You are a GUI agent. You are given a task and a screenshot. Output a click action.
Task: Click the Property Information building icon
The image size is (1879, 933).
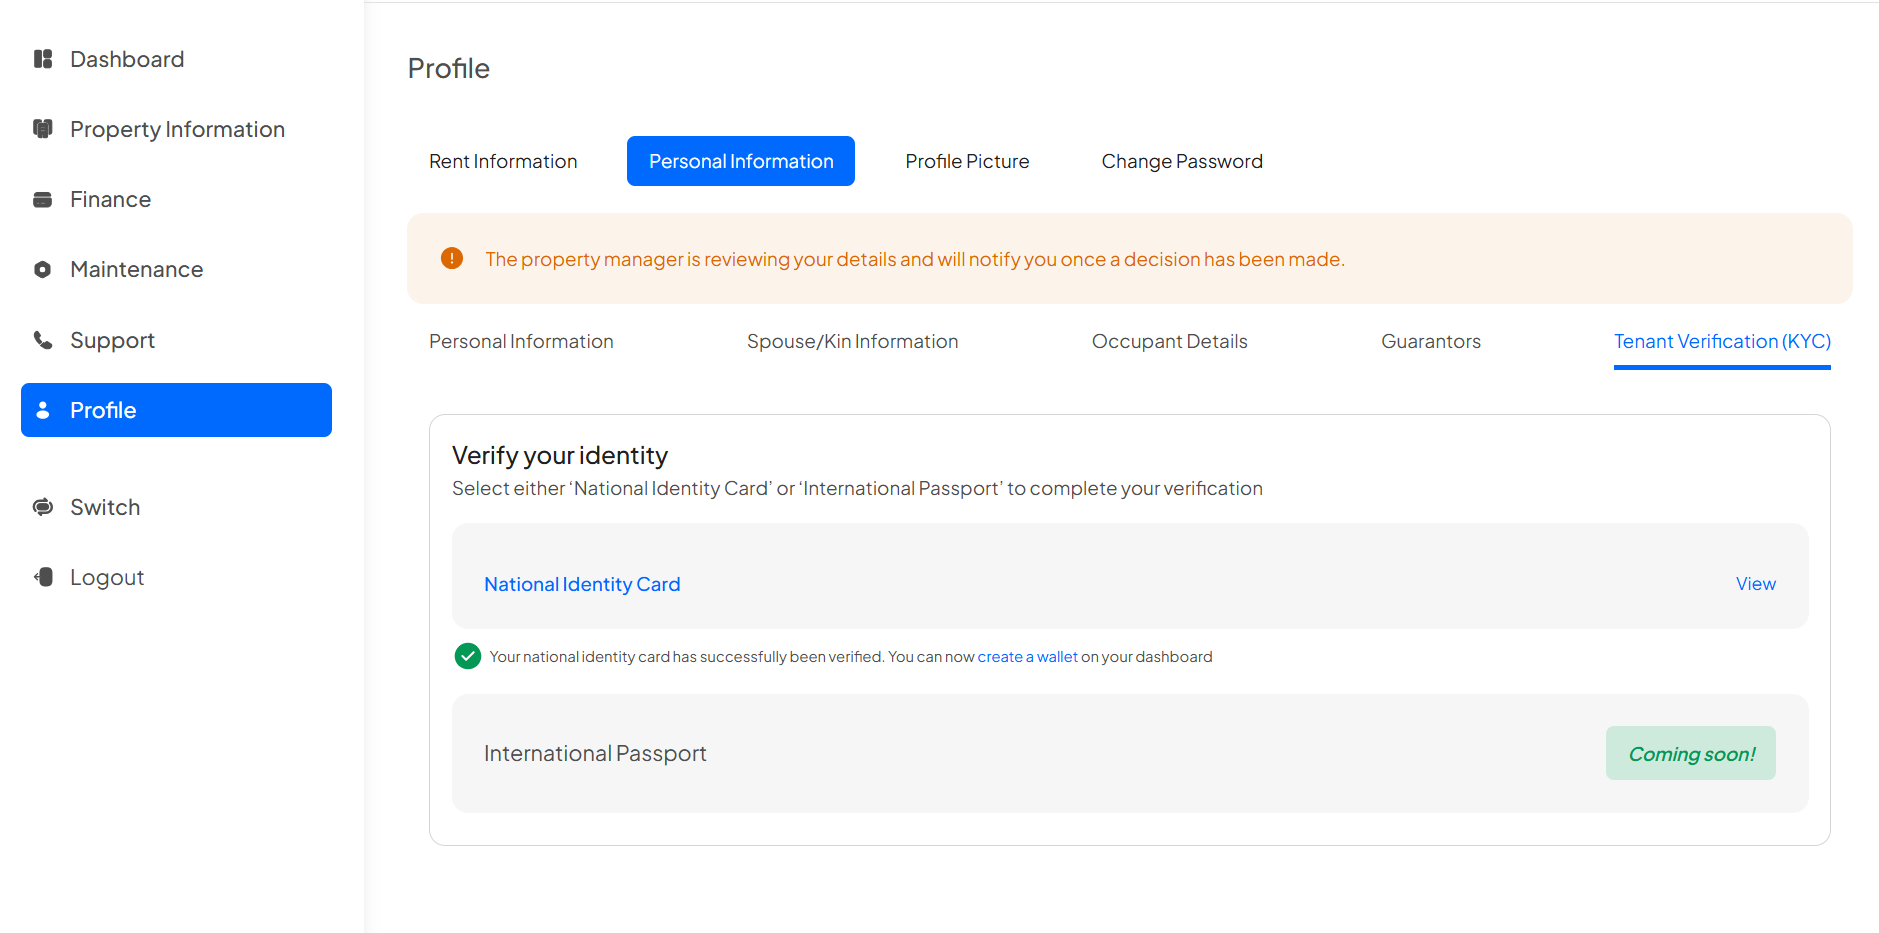43,129
